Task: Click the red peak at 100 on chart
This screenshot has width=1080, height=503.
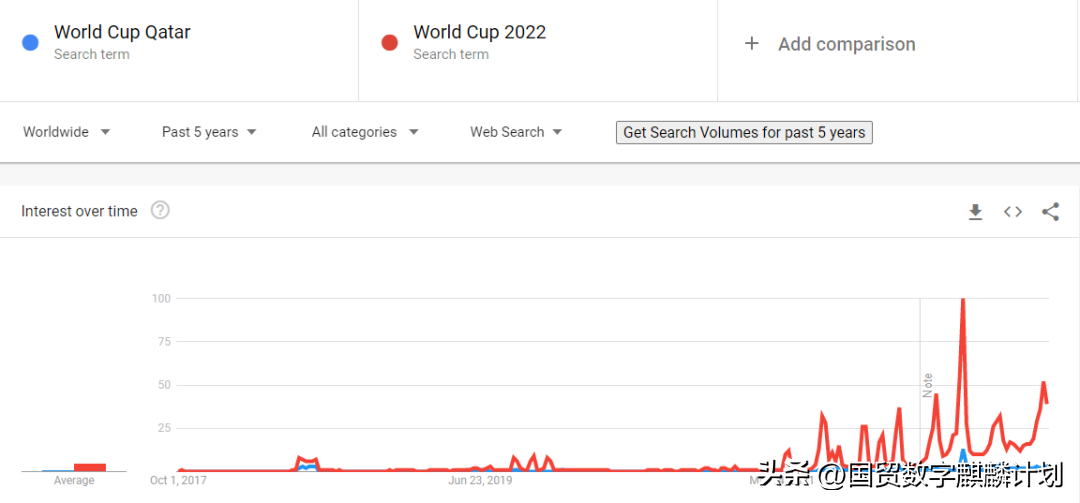Action: [x=962, y=300]
